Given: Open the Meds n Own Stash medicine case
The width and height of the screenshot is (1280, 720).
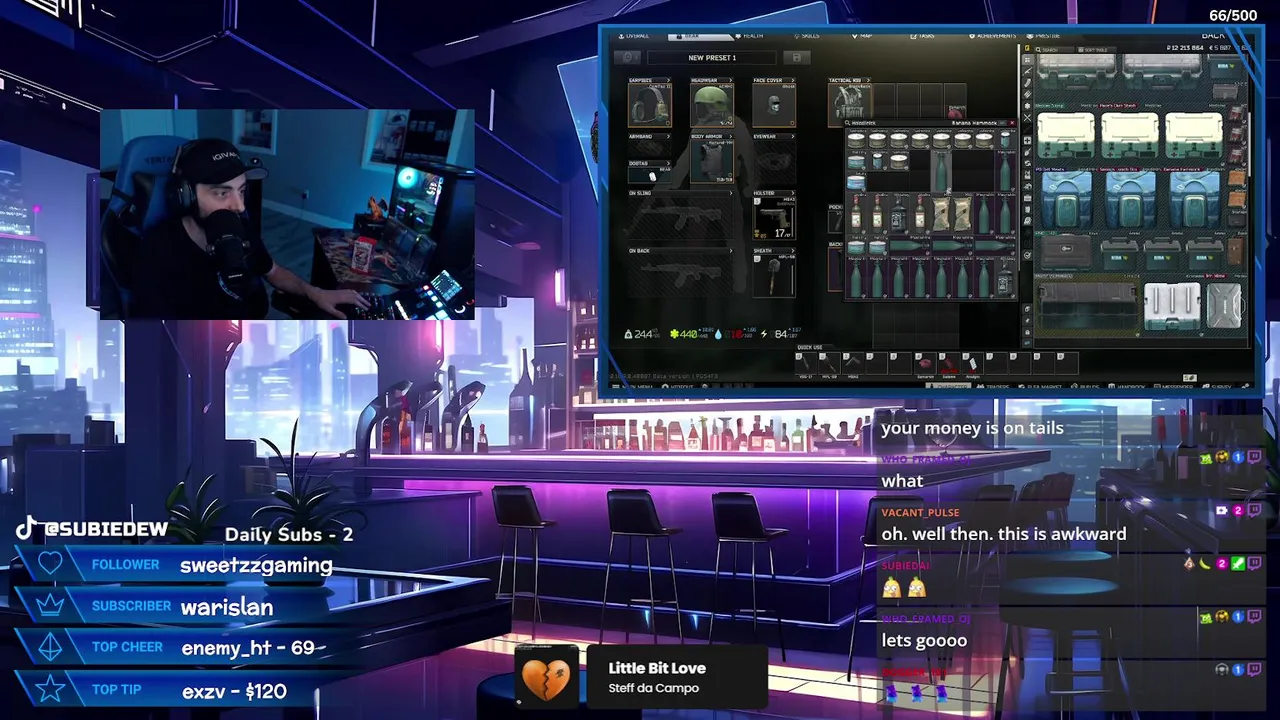Looking at the screenshot, I should (1130, 135).
